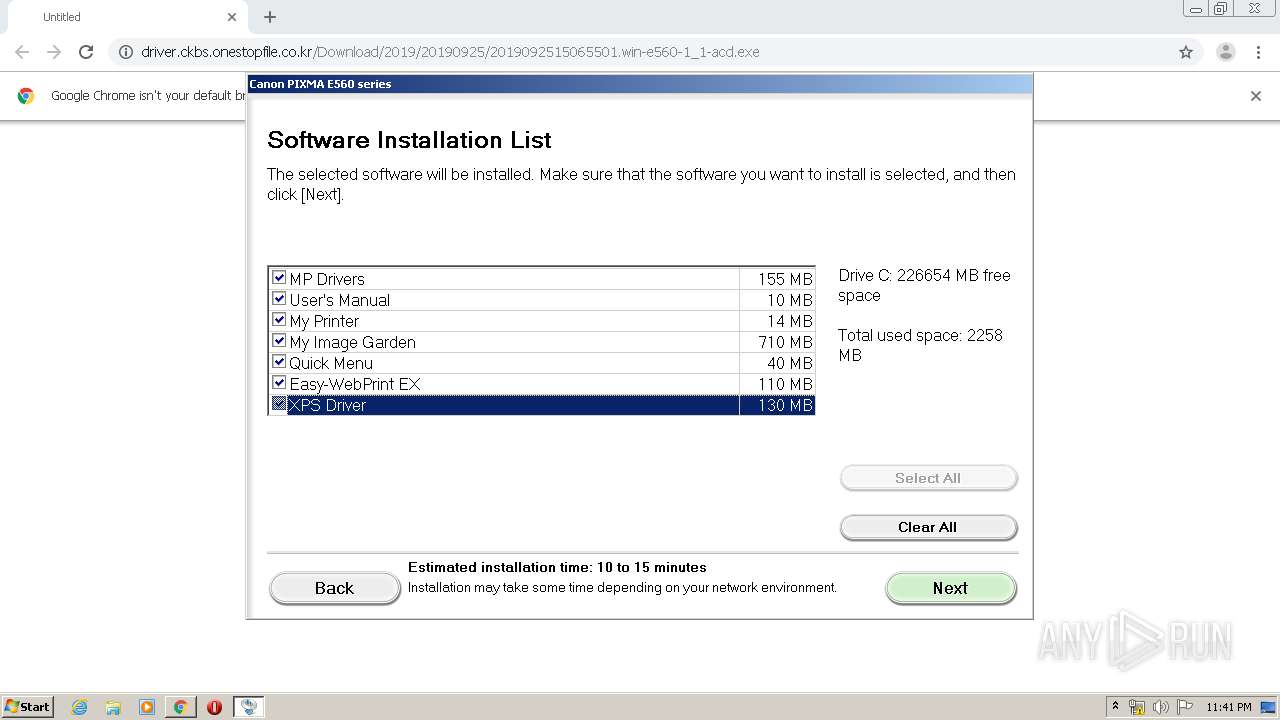Viewport: 1280px width, 720px height.
Task: Click the Show desktop button
Action: click(1268, 707)
